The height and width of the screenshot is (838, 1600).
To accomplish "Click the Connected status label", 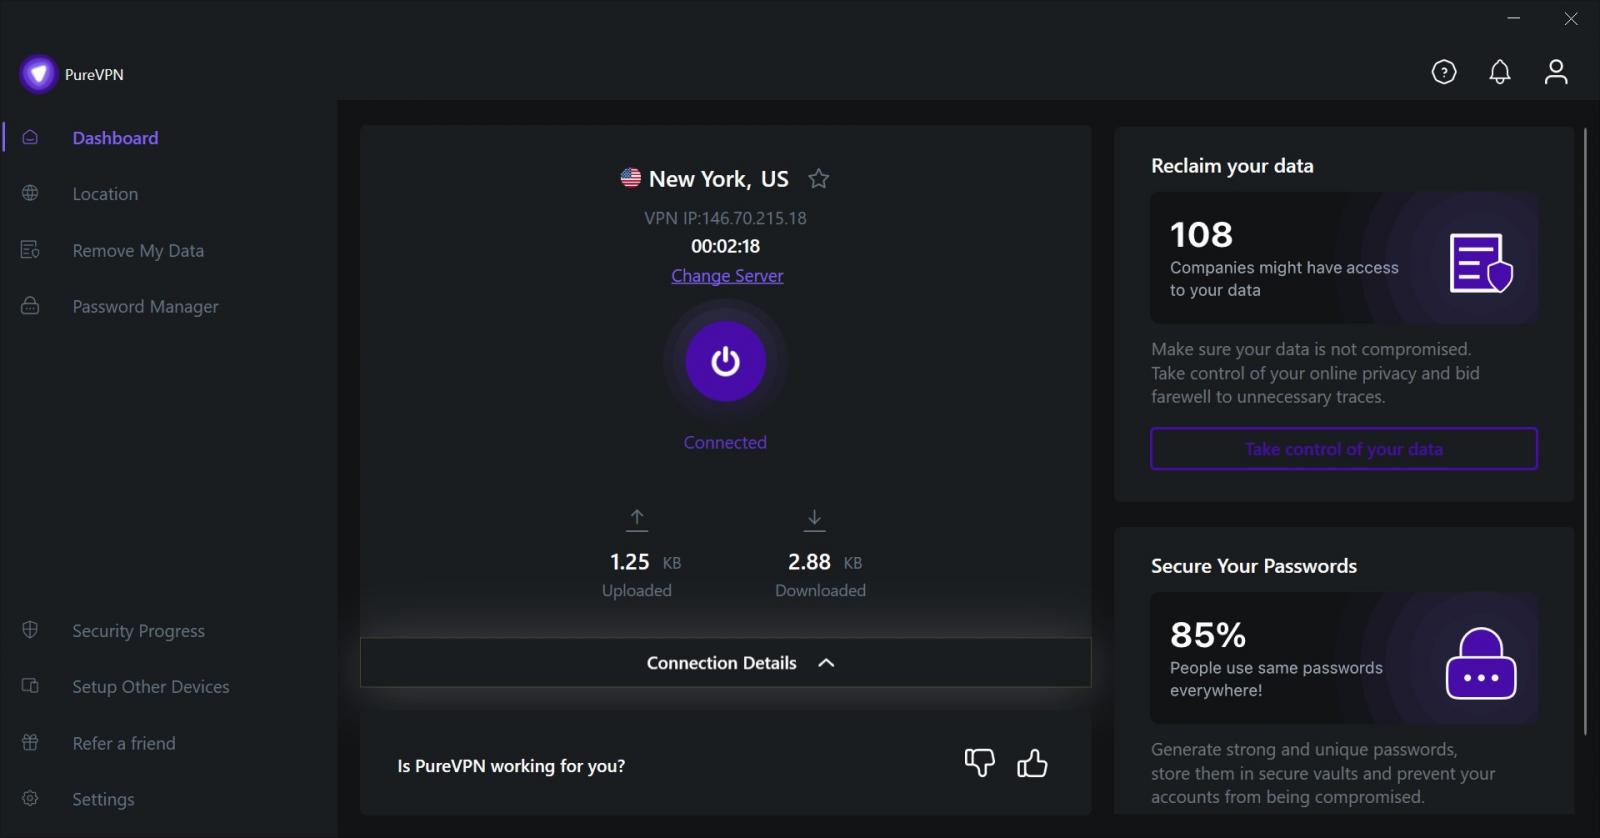I will (x=725, y=442).
